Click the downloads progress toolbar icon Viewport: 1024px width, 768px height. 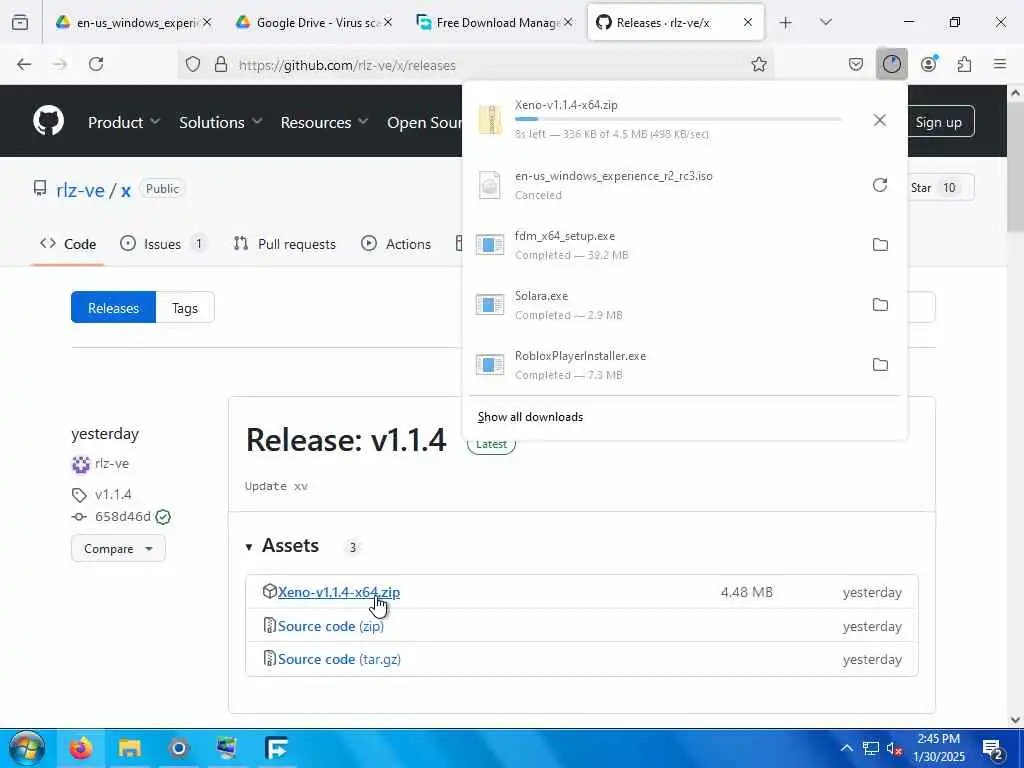[891, 64]
